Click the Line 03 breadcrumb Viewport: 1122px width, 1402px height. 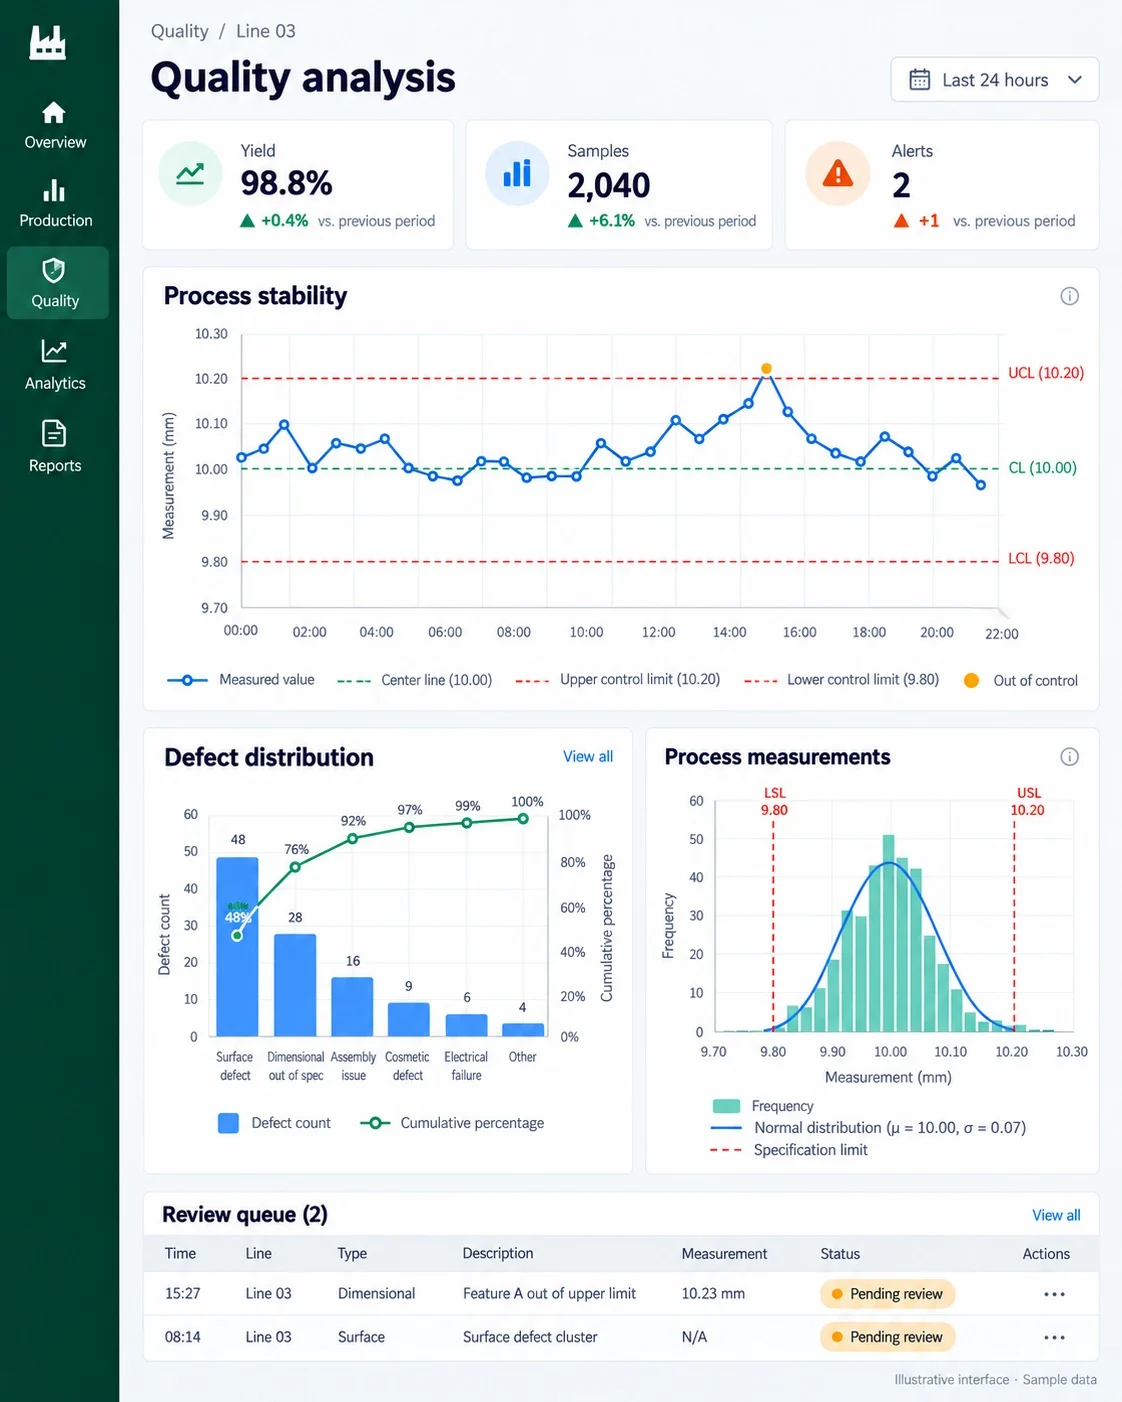(266, 31)
